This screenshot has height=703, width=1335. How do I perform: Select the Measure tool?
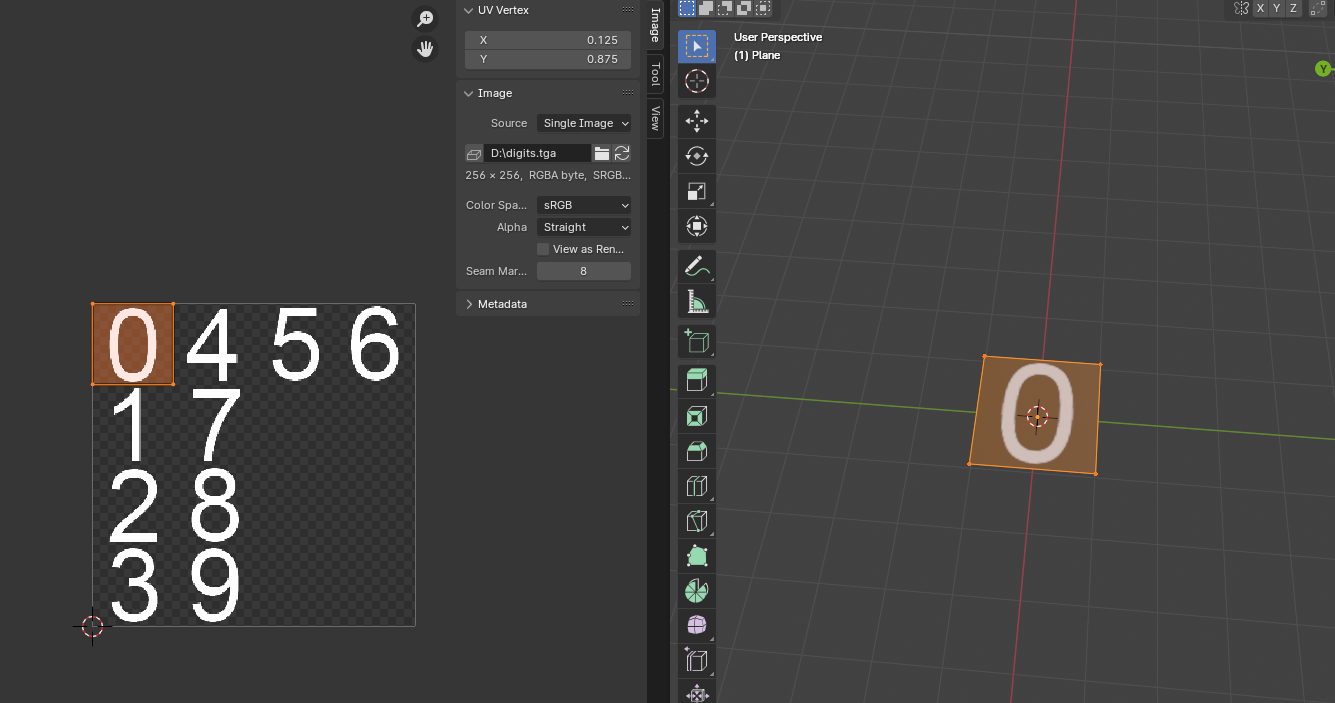(x=697, y=300)
